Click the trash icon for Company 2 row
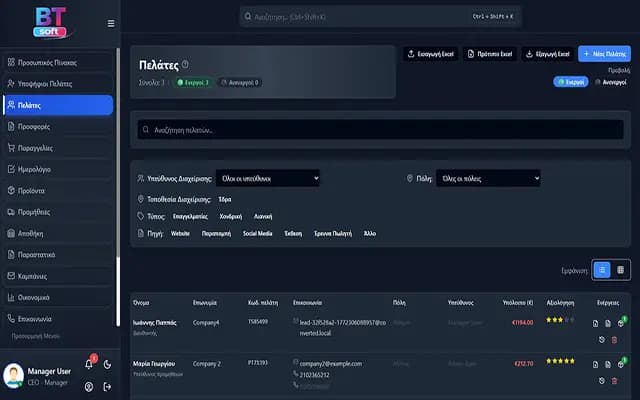This screenshot has height=400, width=640. (614, 380)
